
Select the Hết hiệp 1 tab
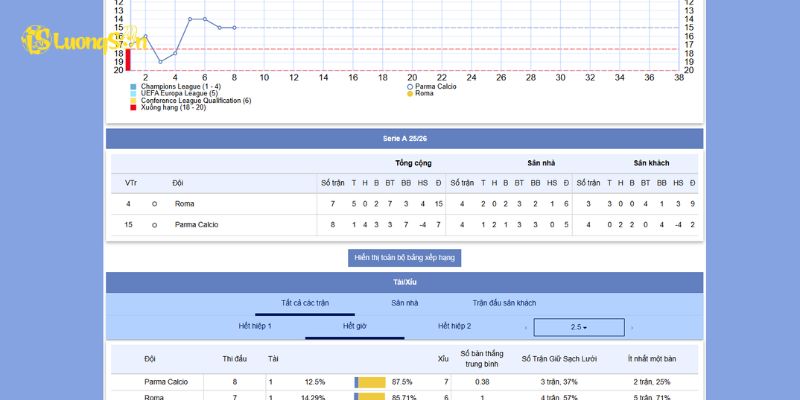255,327
